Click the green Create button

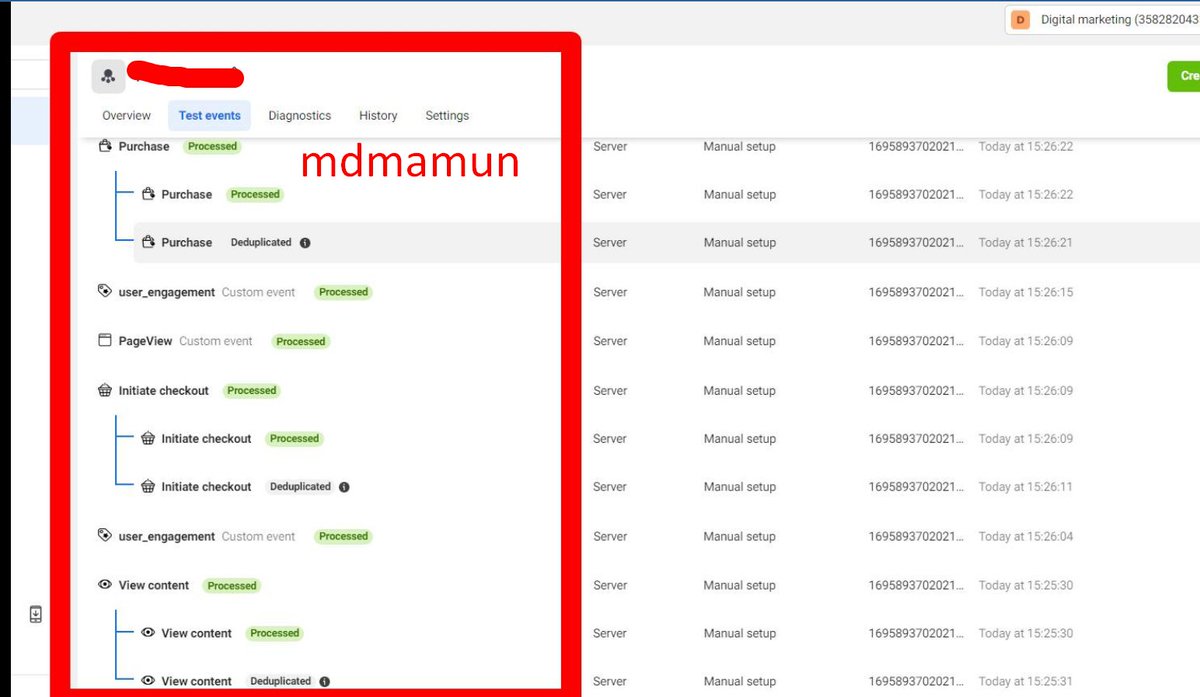pyautogui.click(x=1186, y=75)
